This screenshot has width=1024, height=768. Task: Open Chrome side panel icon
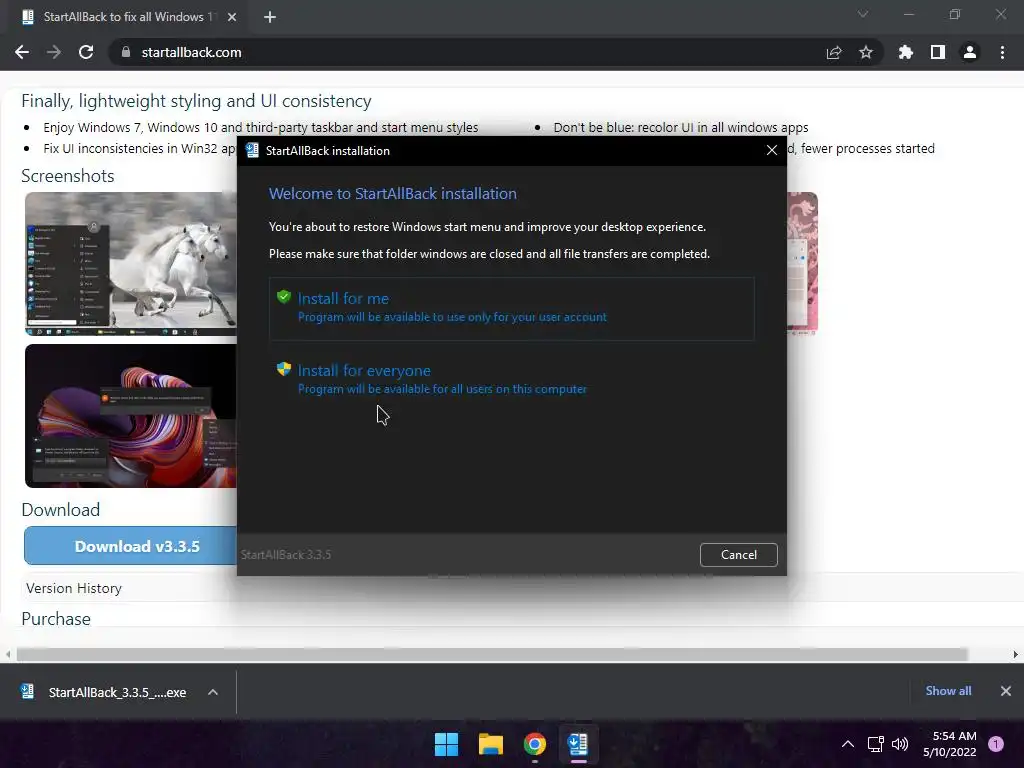(x=938, y=52)
